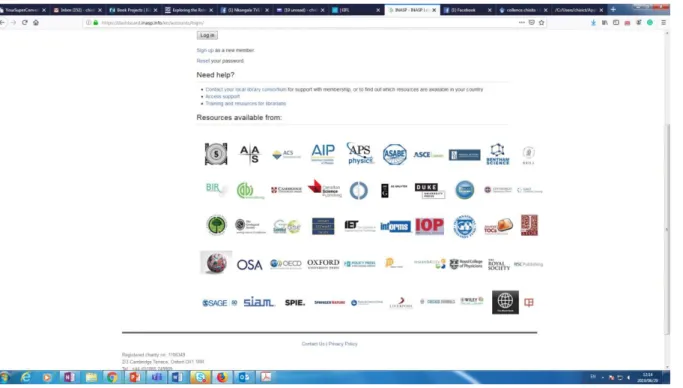Open Contact your local library consortium link
This screenshot has width=683, height=388.
[x=246, y=90]
